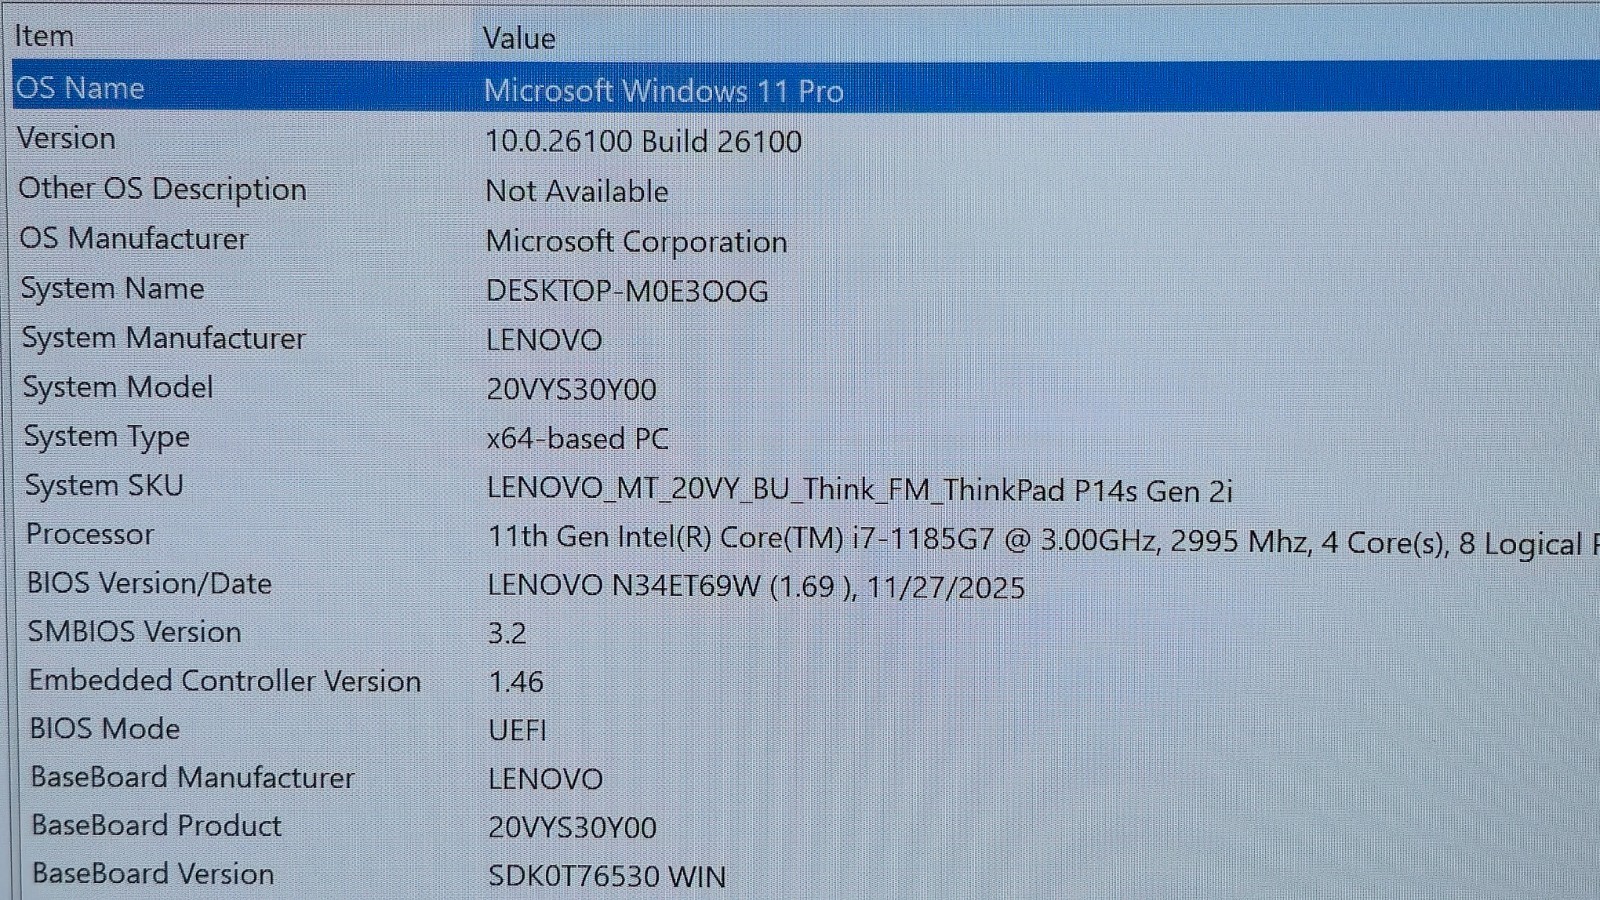The width and height of the screenshot is (1600, 900).
Task: Select the Other OS Description label
Action: [x=162, y=189]
